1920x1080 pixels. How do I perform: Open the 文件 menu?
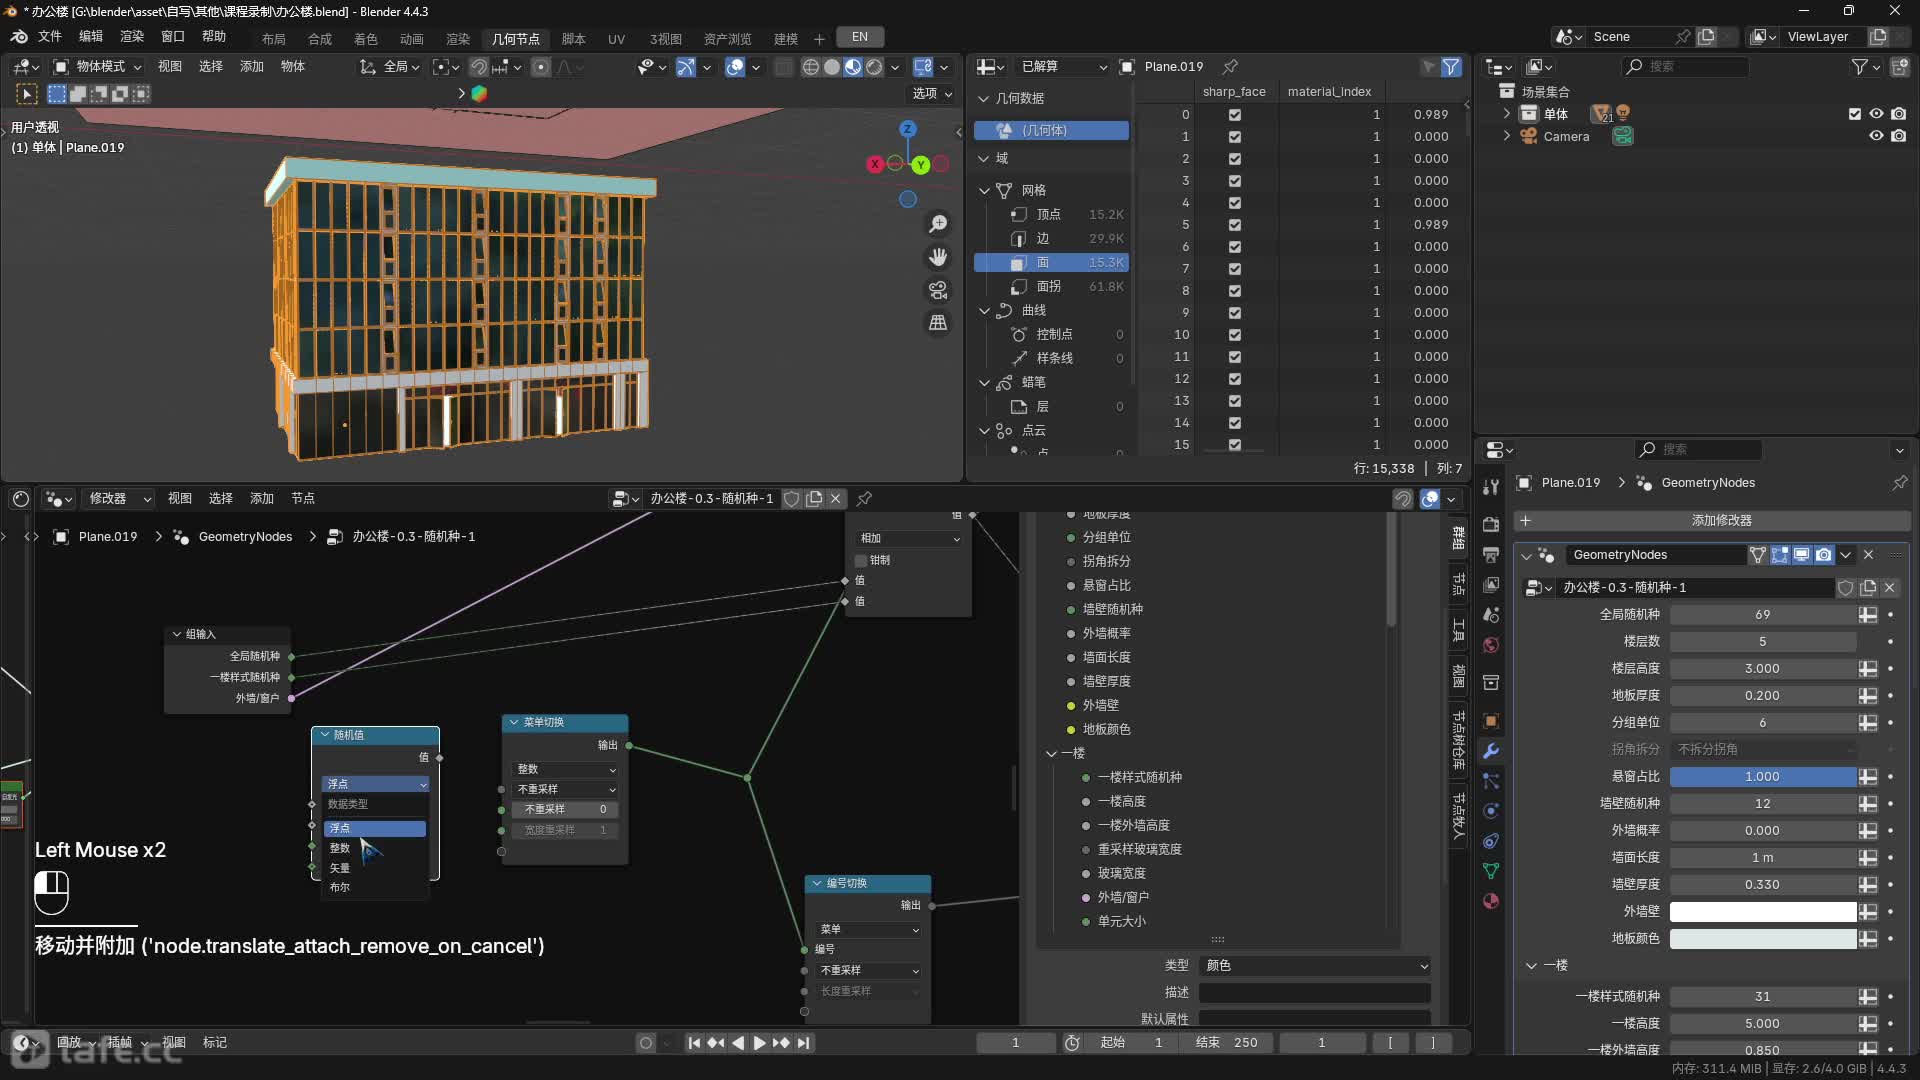point(50,36)
